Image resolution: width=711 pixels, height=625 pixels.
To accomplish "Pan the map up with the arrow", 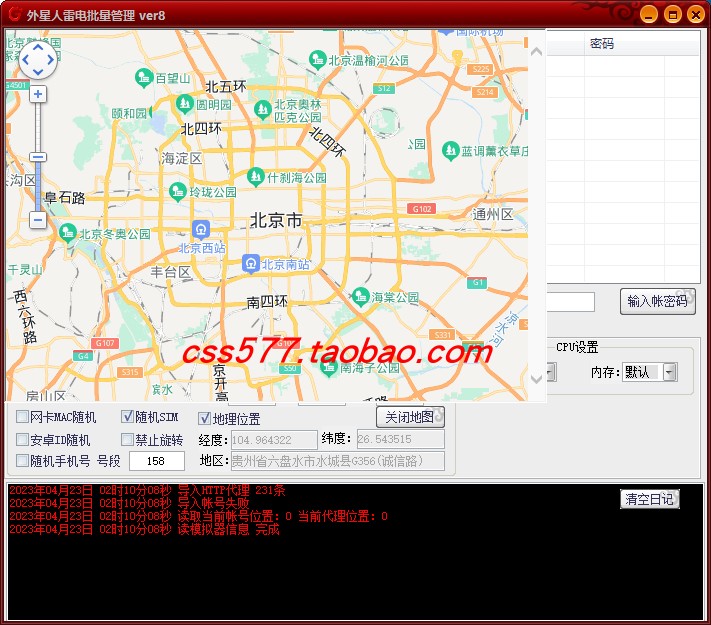I will (38, 47).
